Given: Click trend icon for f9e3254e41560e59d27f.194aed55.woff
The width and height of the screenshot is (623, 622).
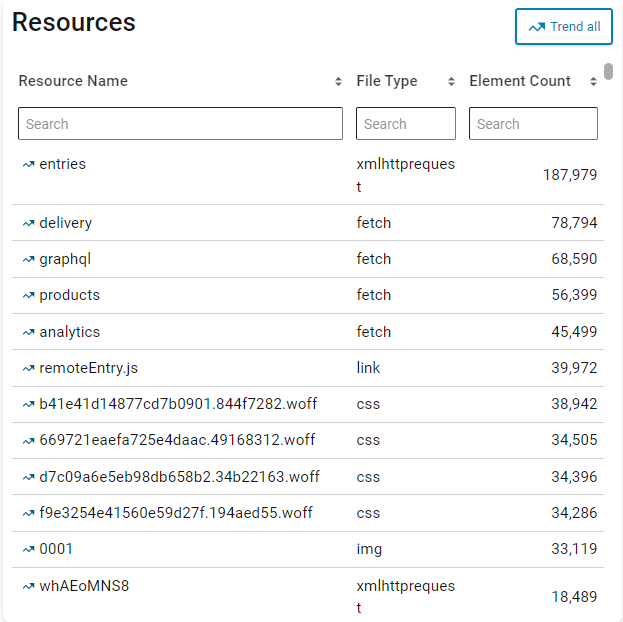Looking at the screenshot, I should click(29, 513).
